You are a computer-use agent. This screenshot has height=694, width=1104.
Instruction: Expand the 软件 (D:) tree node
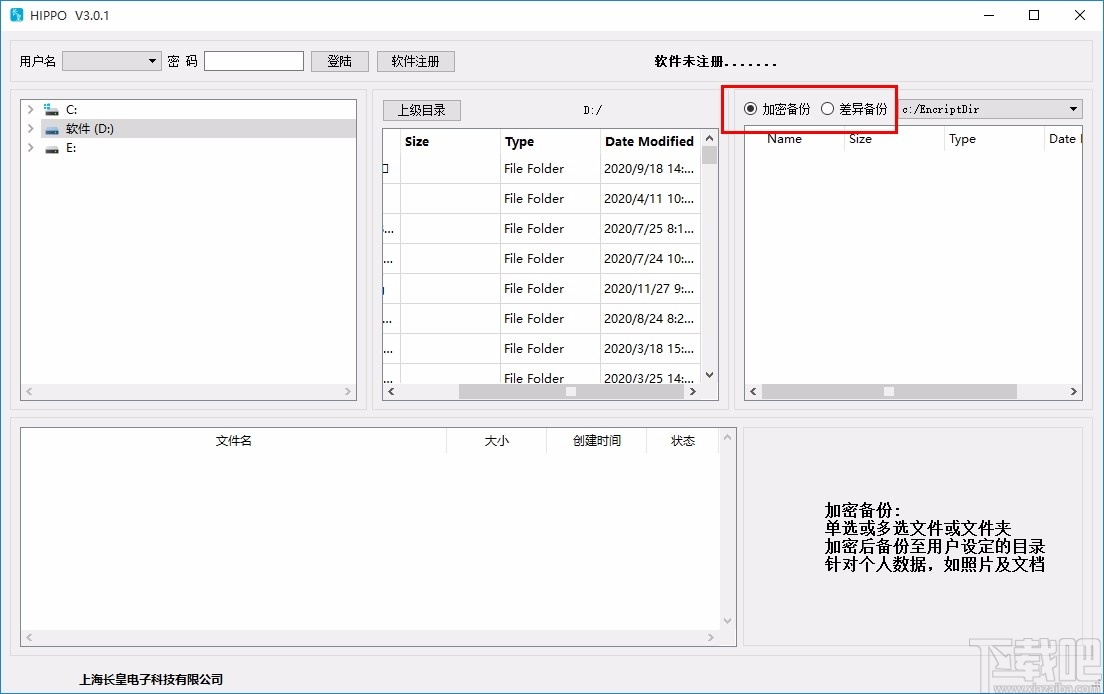(30, 128)
